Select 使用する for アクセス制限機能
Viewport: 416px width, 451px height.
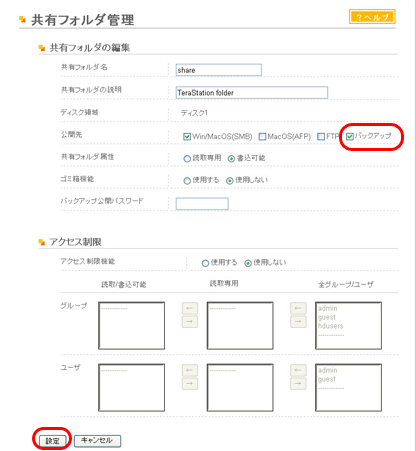click(205, 263)
